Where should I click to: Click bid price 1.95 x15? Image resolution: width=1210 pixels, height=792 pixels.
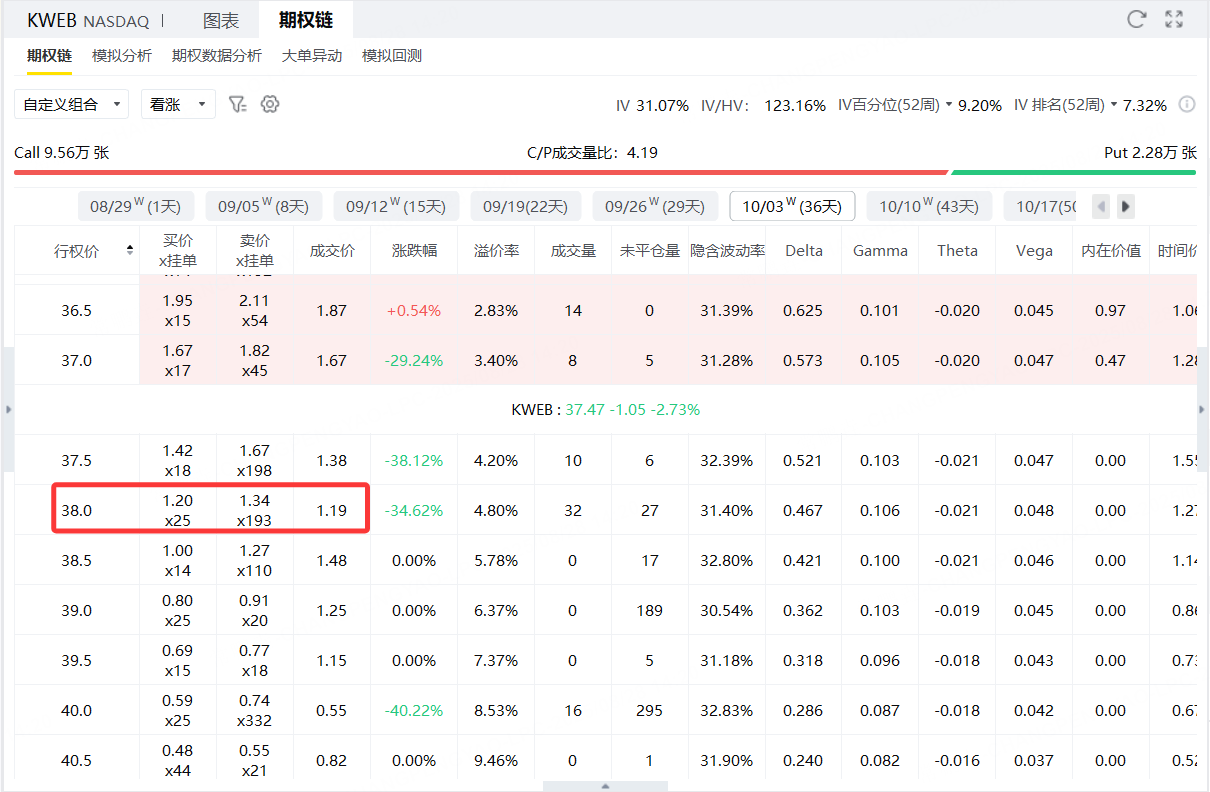(x=177, y=310)
